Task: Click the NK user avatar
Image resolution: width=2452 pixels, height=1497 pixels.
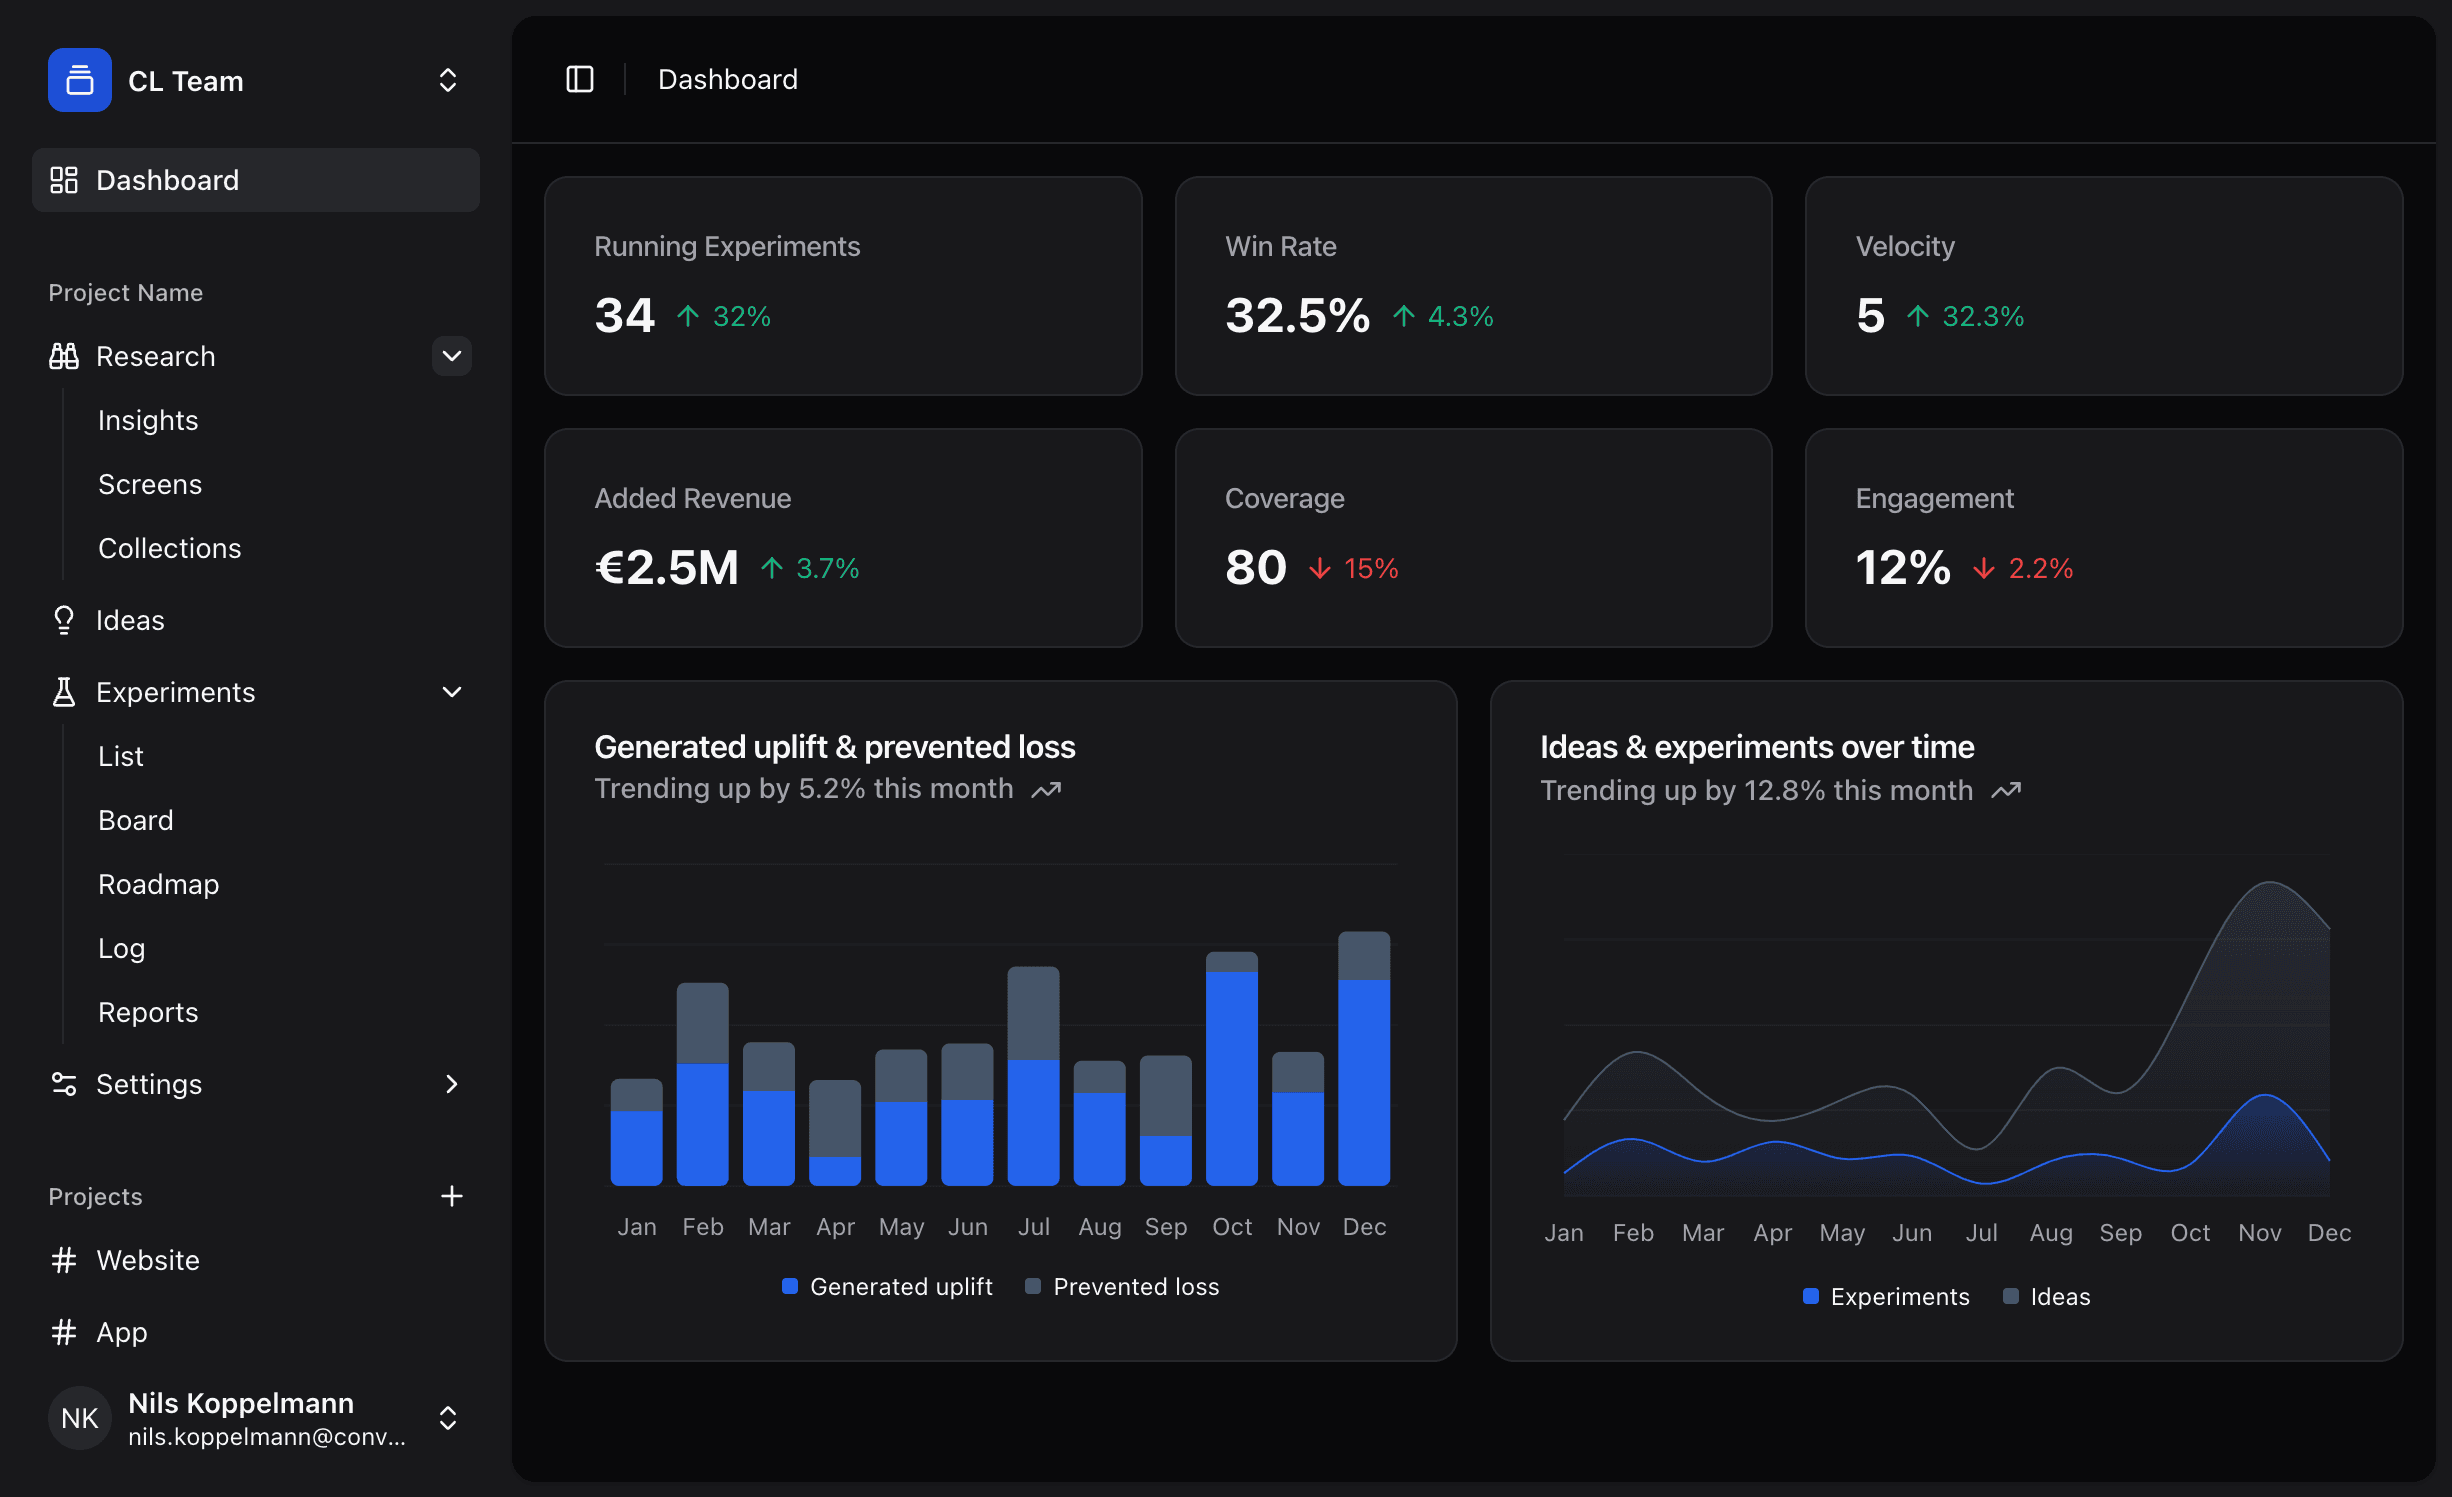Action: 80,1418
